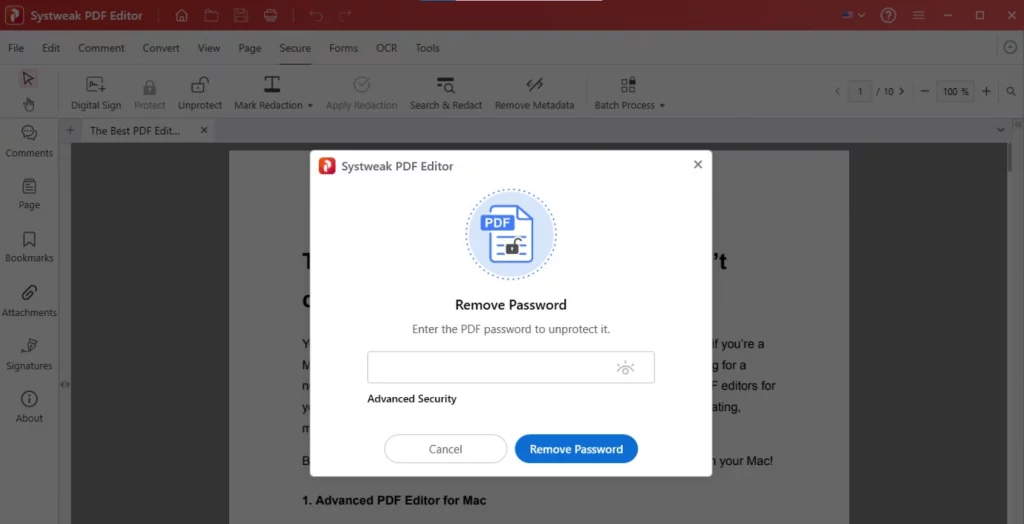Close the Best PDF Edit tab
The height and width of the screenshot is (524, 1024).
[204, 130]
